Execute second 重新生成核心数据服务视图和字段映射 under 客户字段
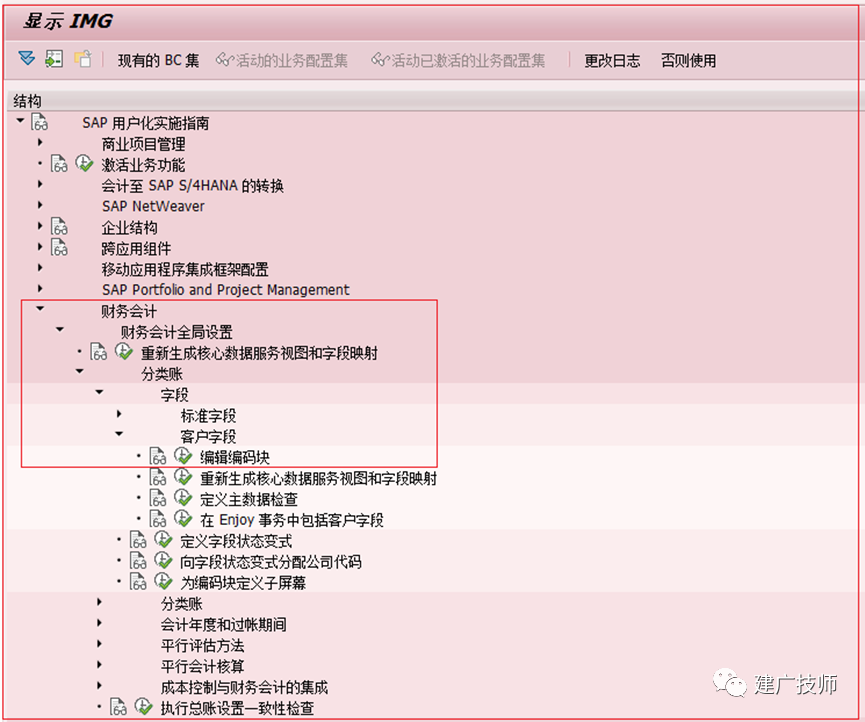The image size is (865, 722). 183,477
